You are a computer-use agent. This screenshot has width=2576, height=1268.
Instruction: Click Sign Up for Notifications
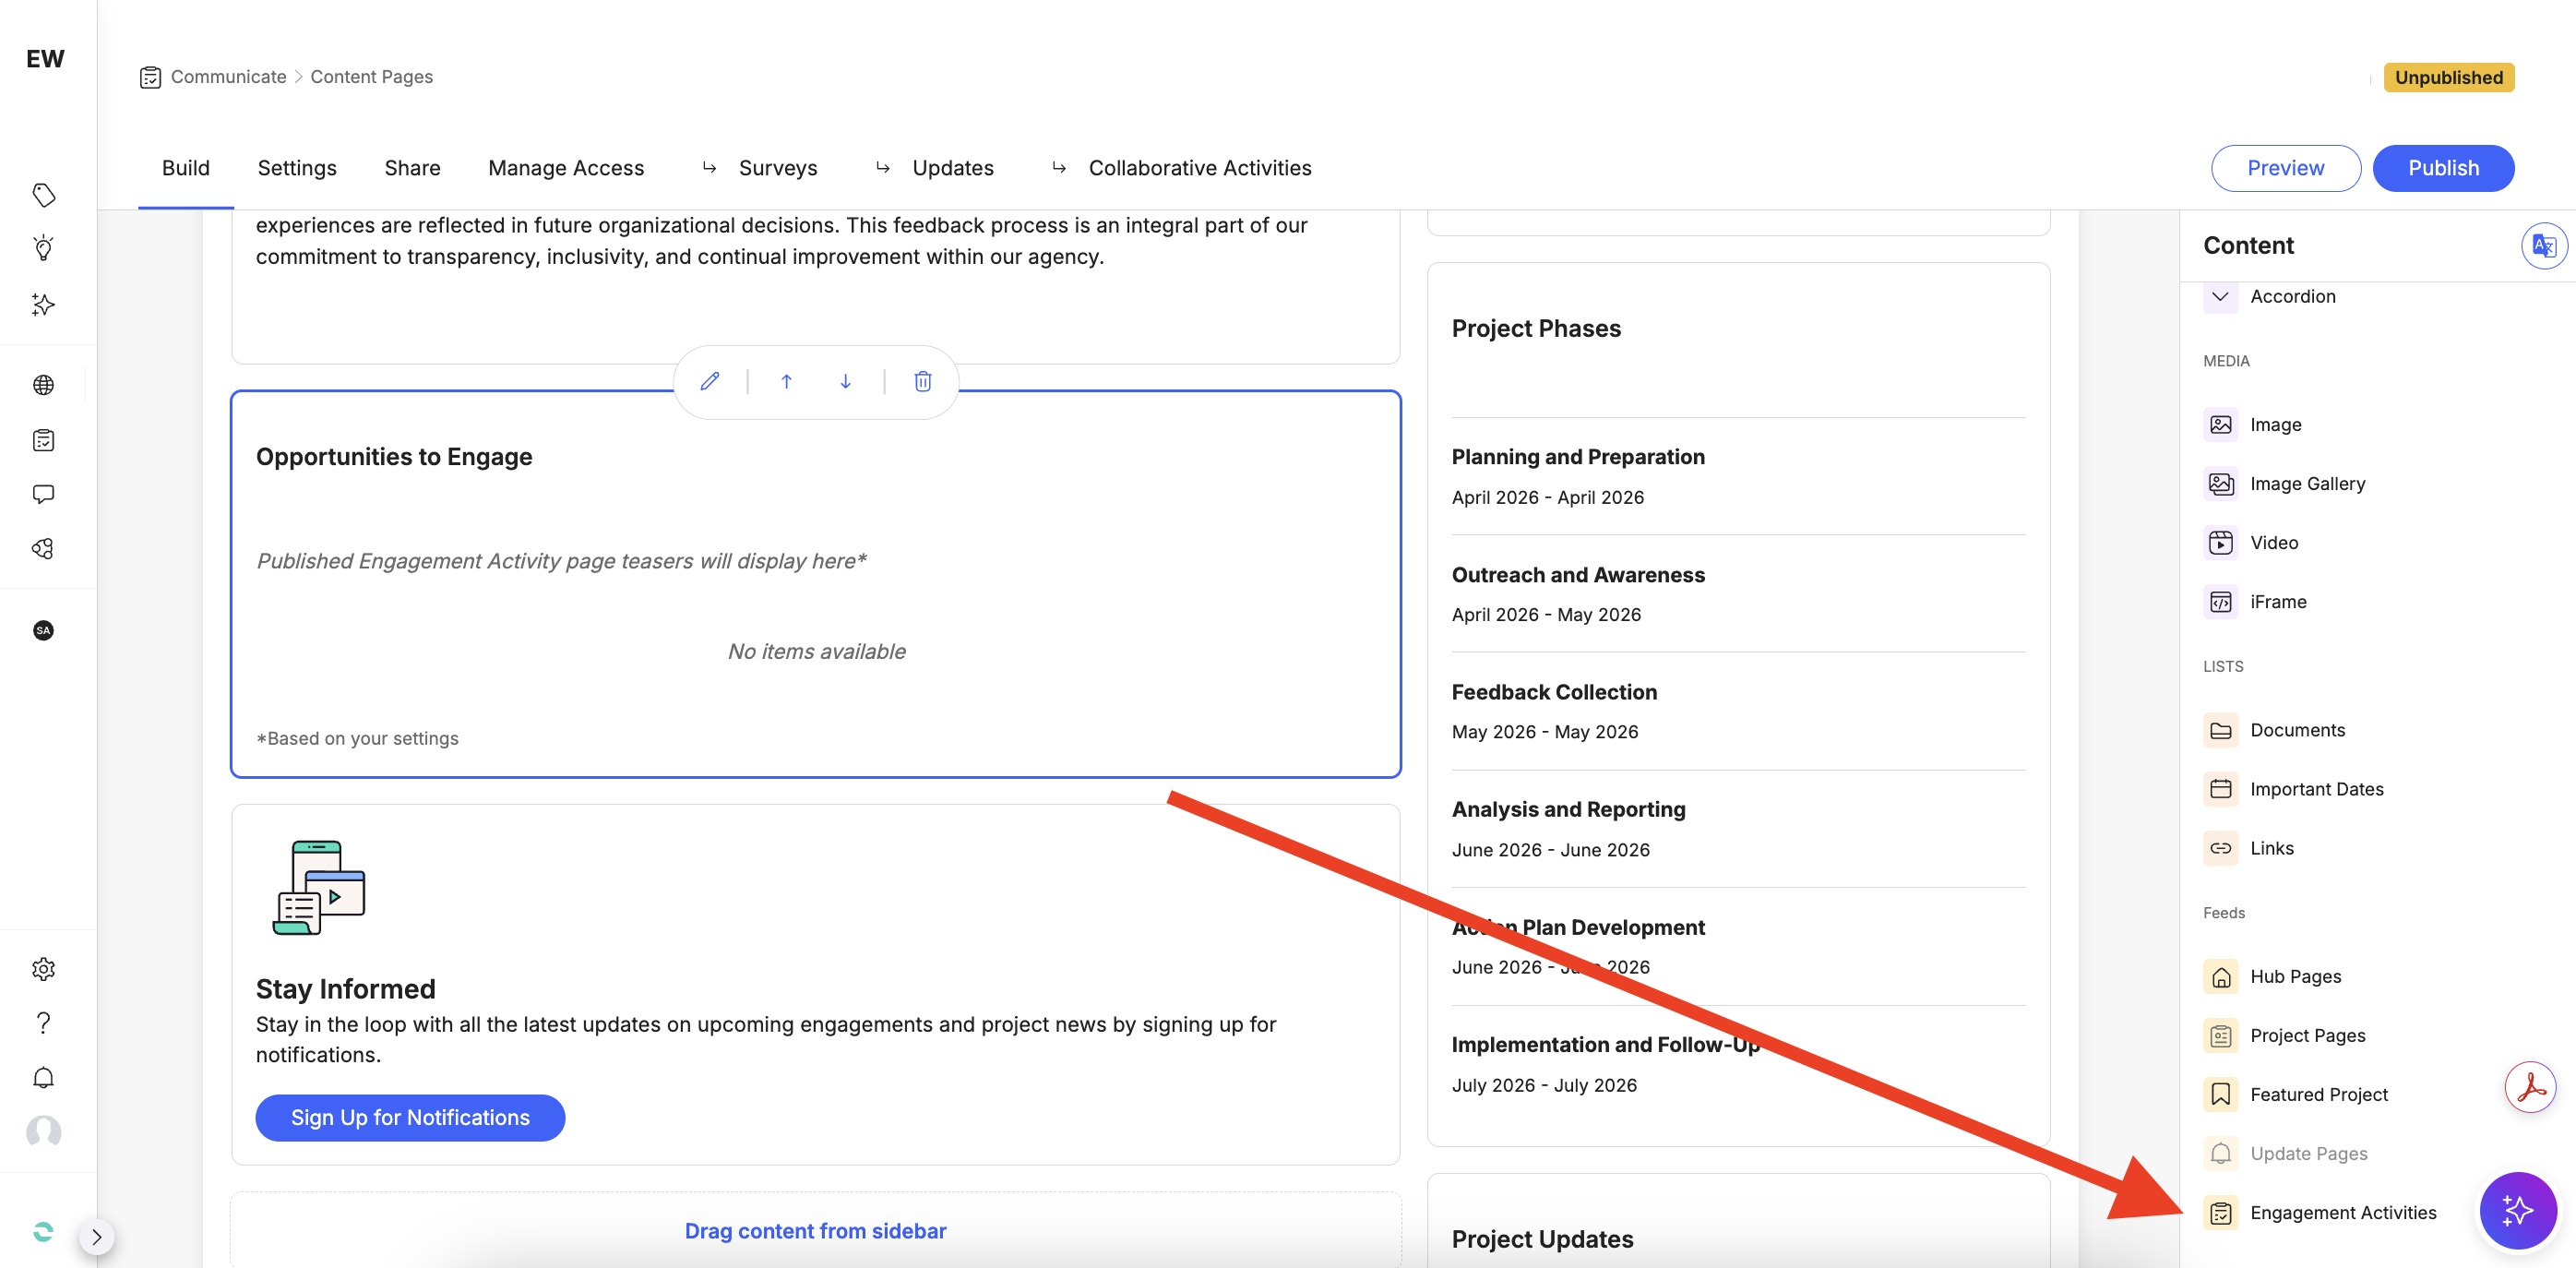pos(410,1117)
